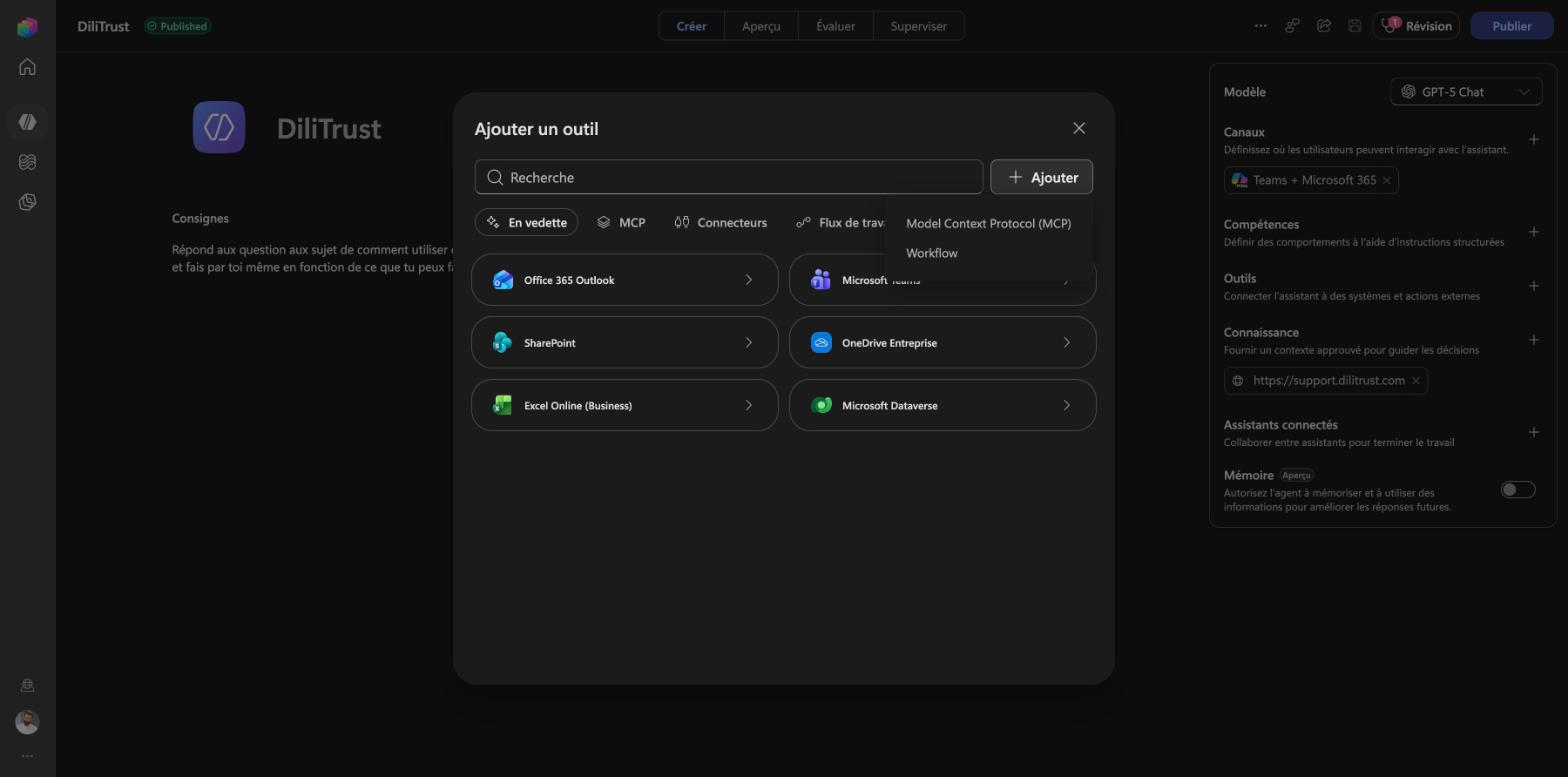The width and height of the screenshot is (1568, 777).
Task: Open the Évaluer tab
Action: pos(835,26)
